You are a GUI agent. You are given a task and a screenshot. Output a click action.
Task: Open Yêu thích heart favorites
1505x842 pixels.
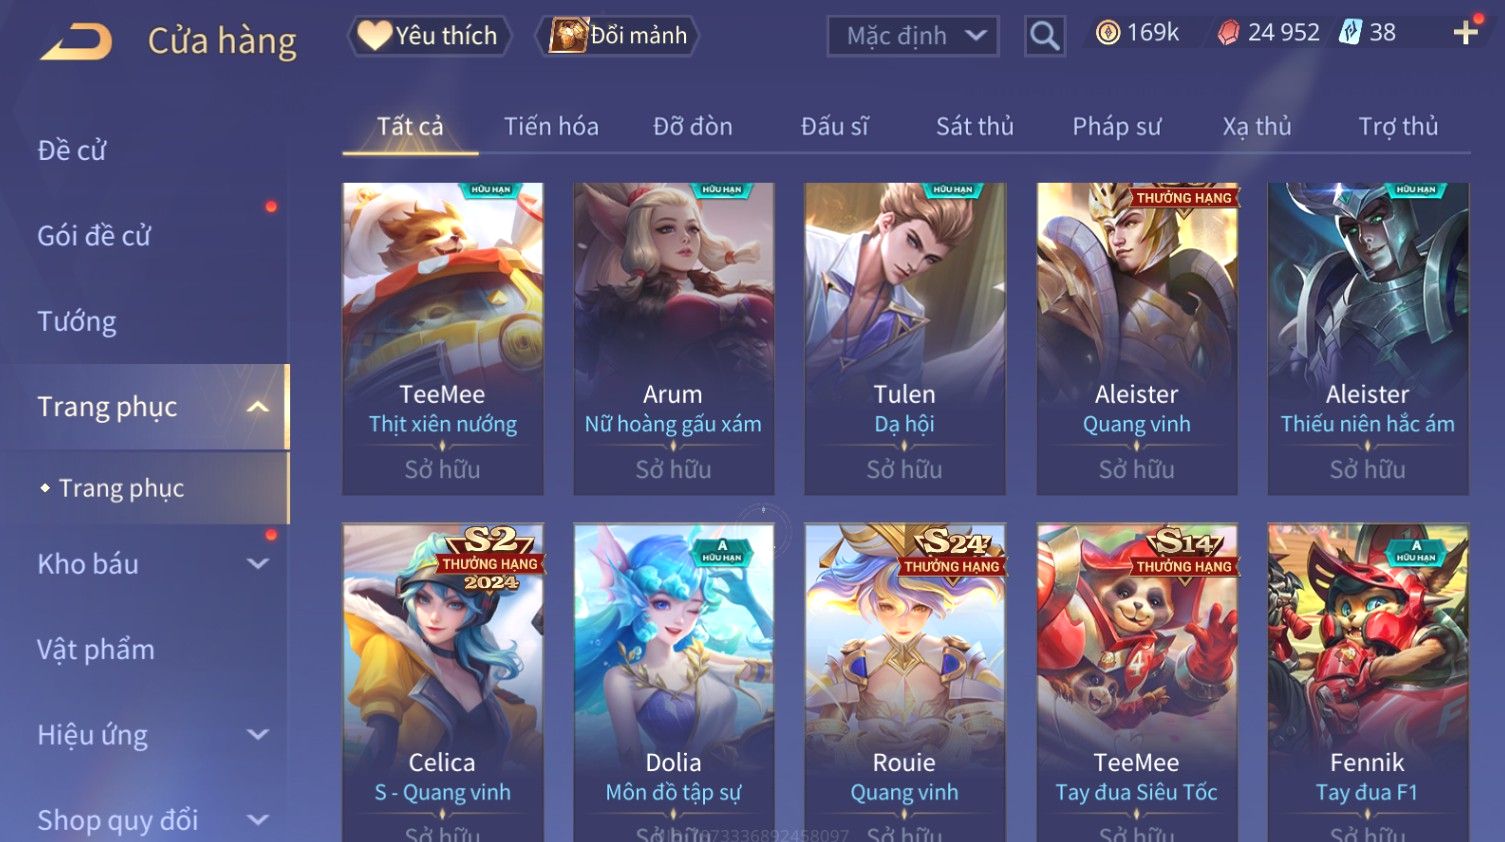point(429,36)
